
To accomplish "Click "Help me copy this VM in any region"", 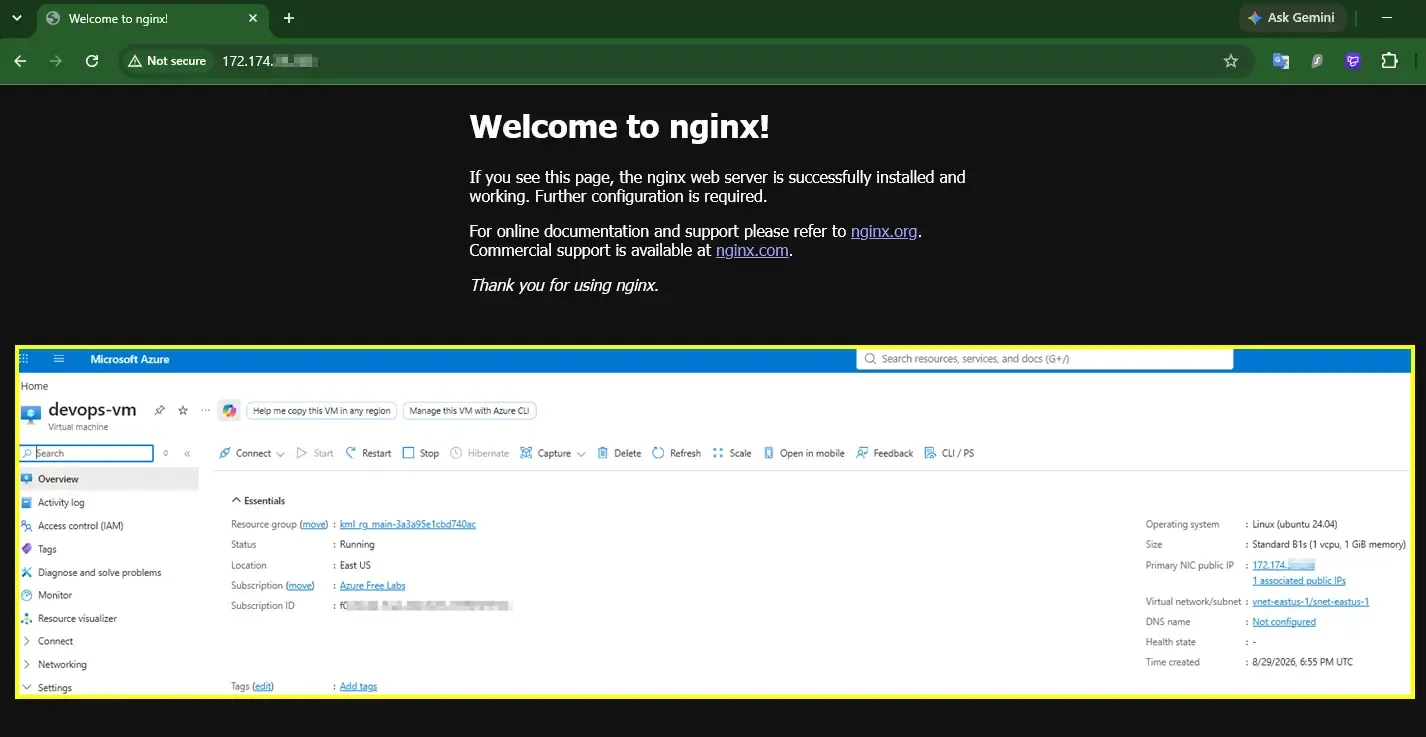I will click(322, 410).
